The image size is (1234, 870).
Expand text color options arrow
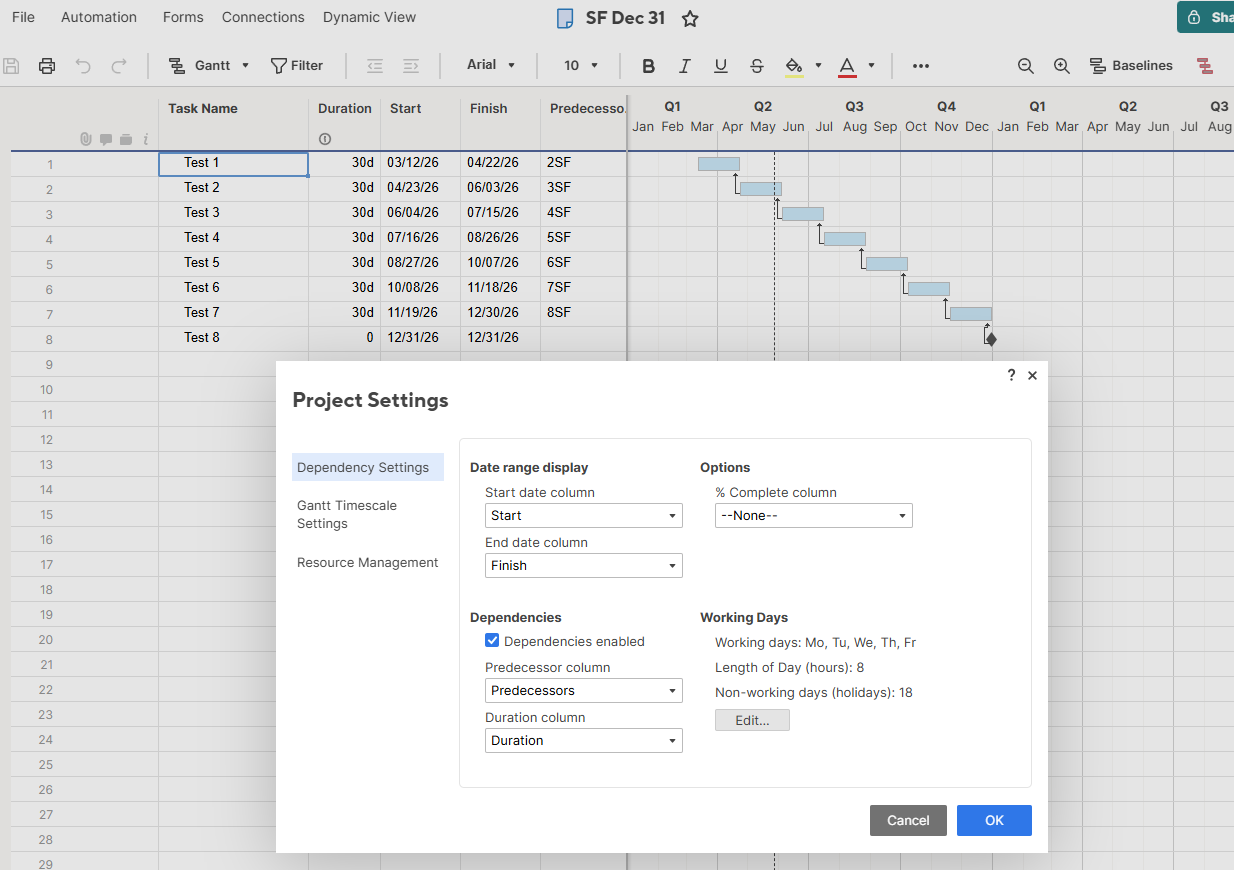click(871, 66)
